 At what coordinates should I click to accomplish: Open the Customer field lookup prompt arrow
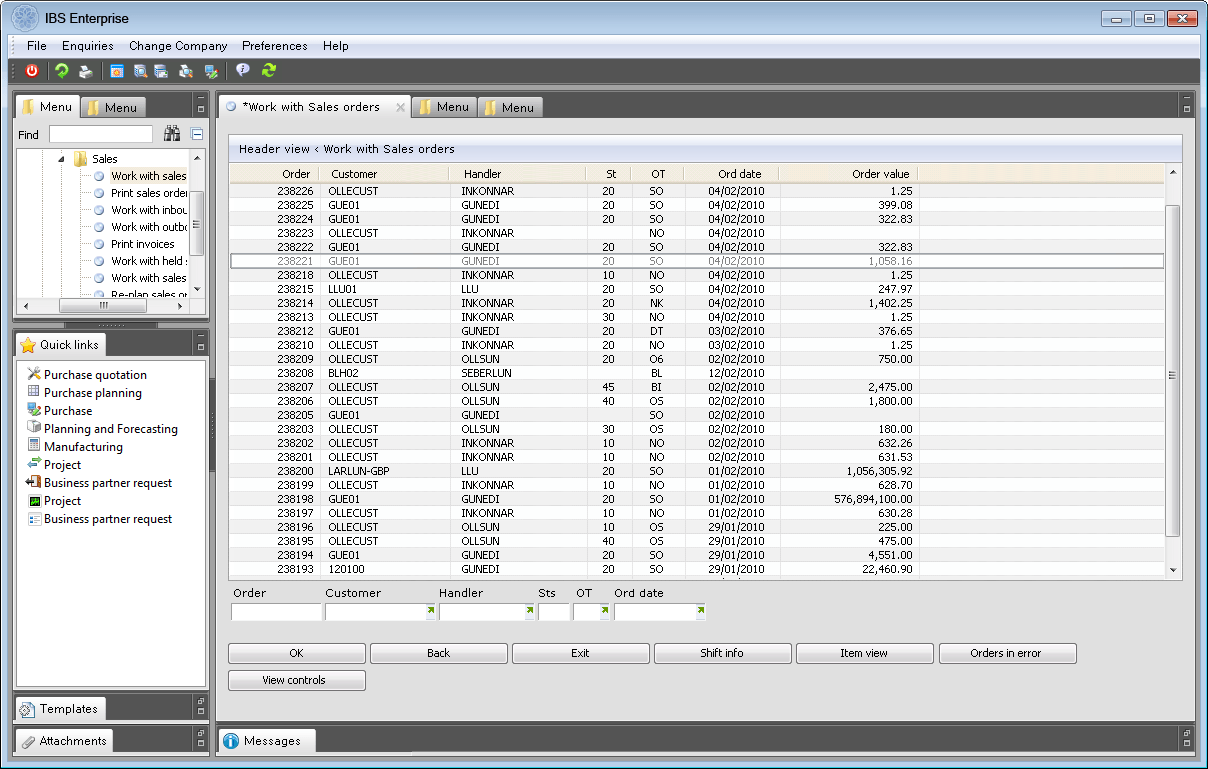[430, 610]
